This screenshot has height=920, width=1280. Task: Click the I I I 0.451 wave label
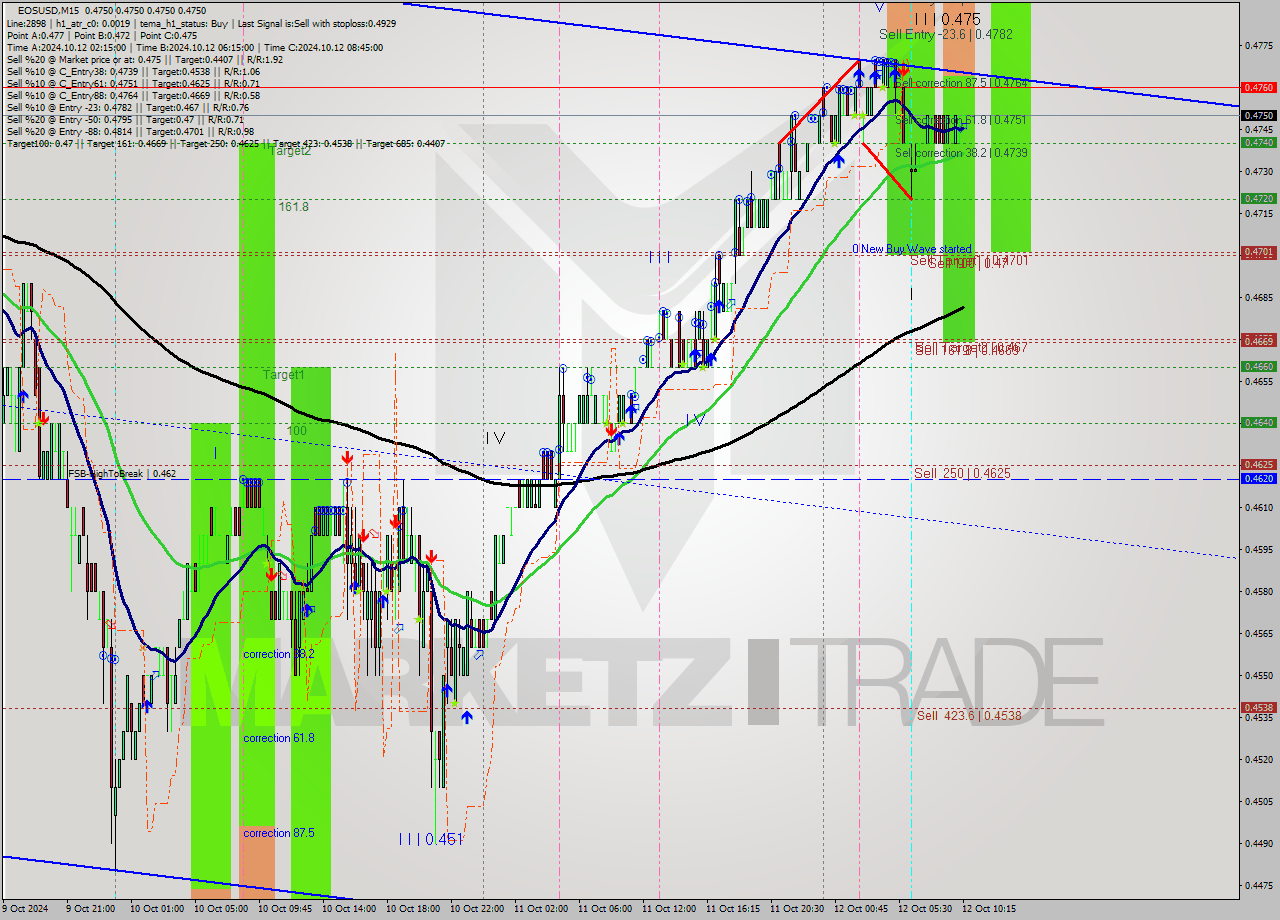pyautogui.click(x=430, y=839)
